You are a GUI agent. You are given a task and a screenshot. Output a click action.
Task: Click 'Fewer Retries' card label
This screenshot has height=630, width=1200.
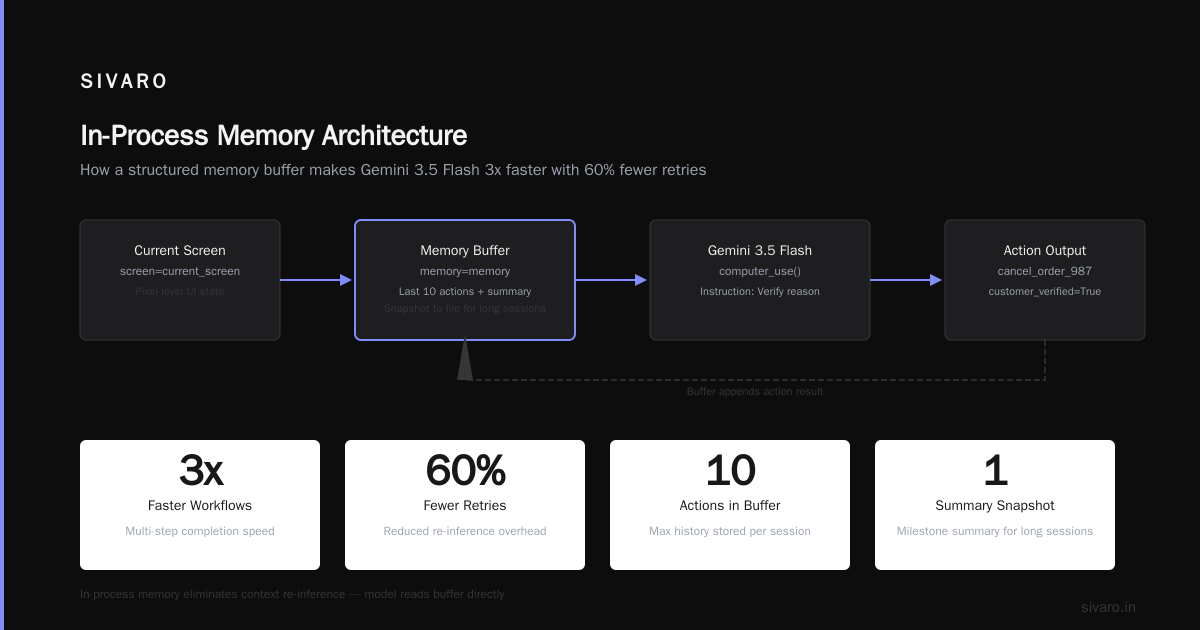tap(465, 505)
